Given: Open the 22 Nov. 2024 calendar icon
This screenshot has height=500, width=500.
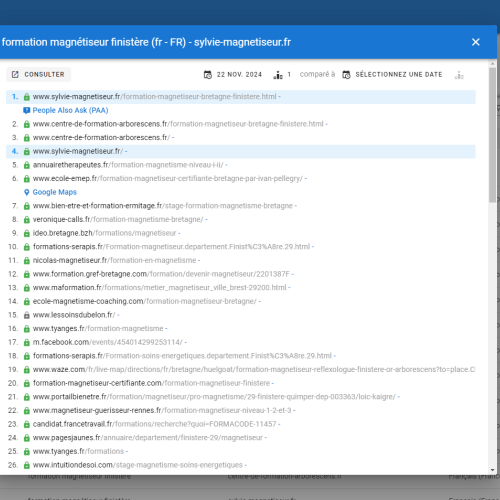Looking at the screenshot, I should 208,75.
